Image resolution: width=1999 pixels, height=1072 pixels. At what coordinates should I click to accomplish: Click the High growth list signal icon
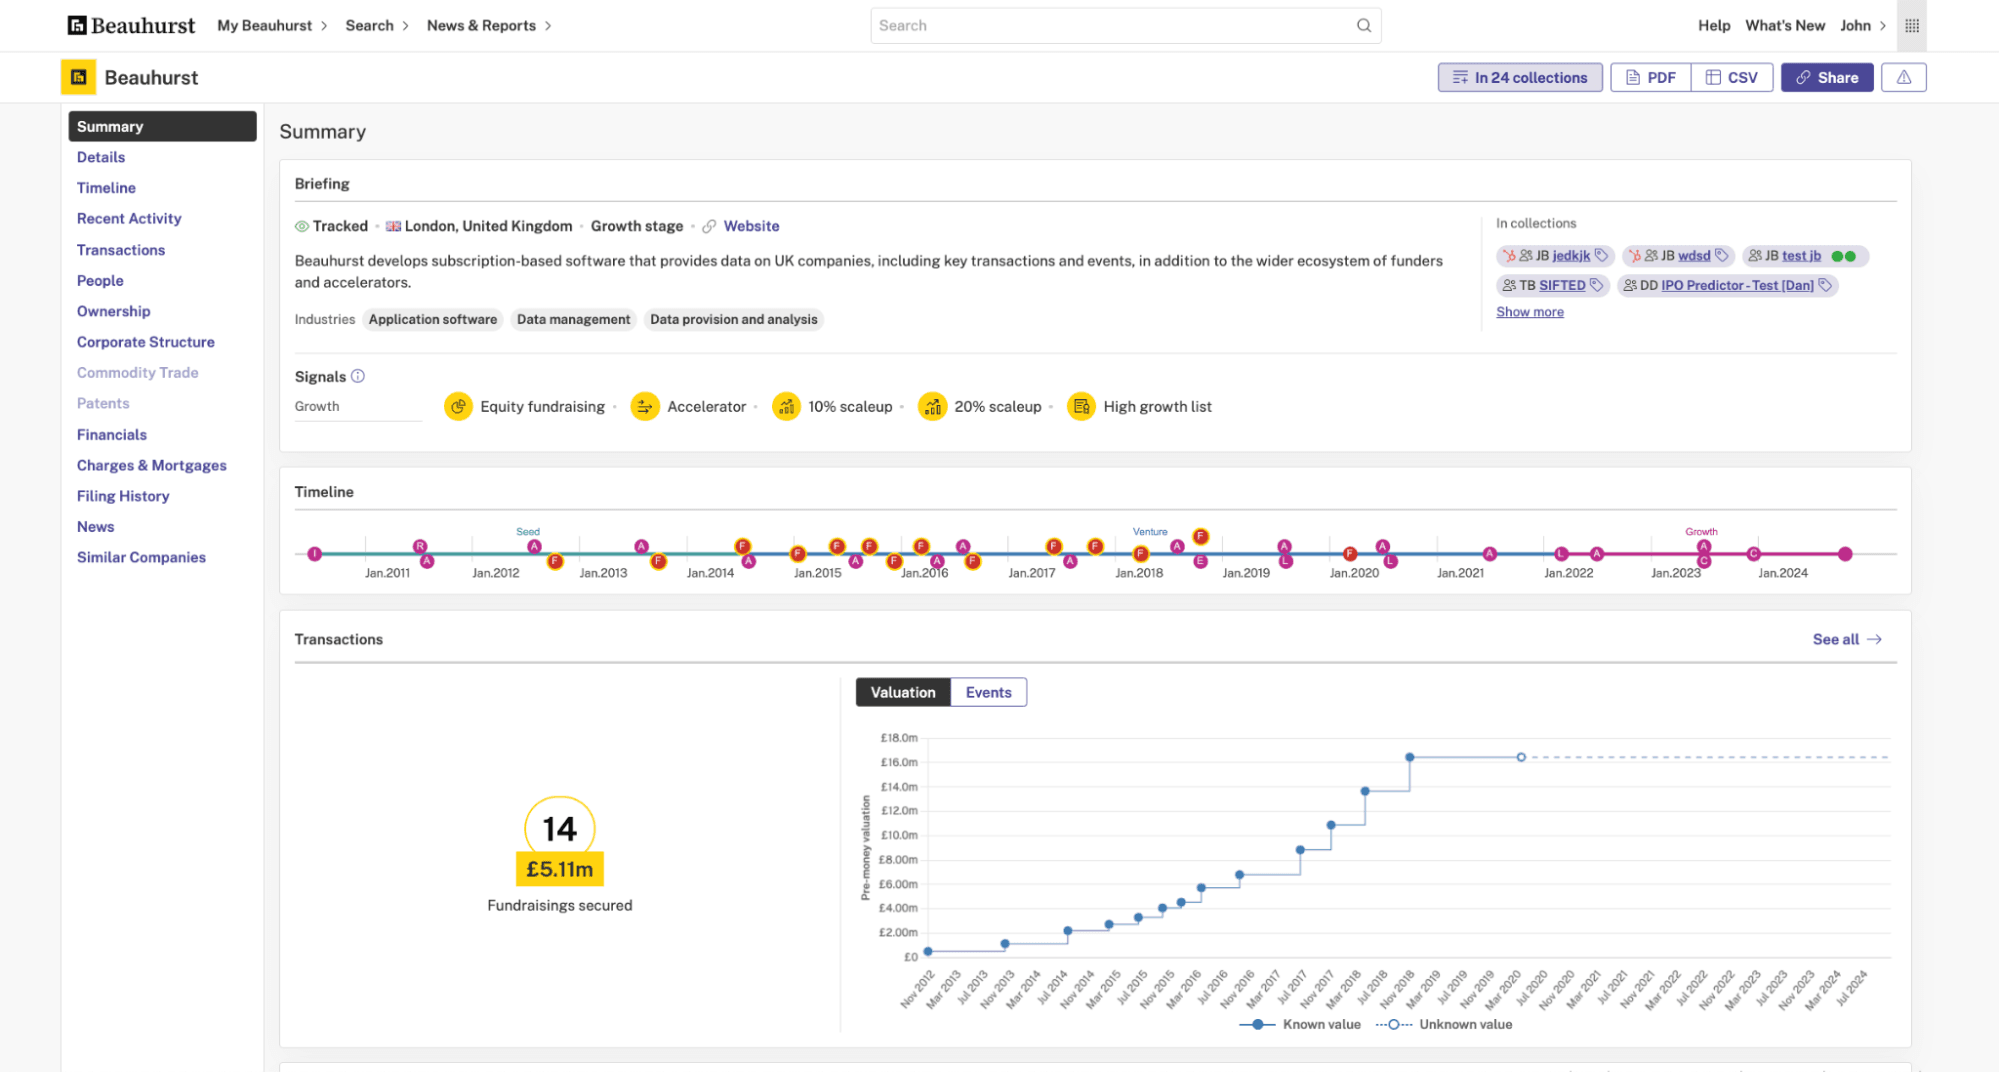pos(1081,406)
